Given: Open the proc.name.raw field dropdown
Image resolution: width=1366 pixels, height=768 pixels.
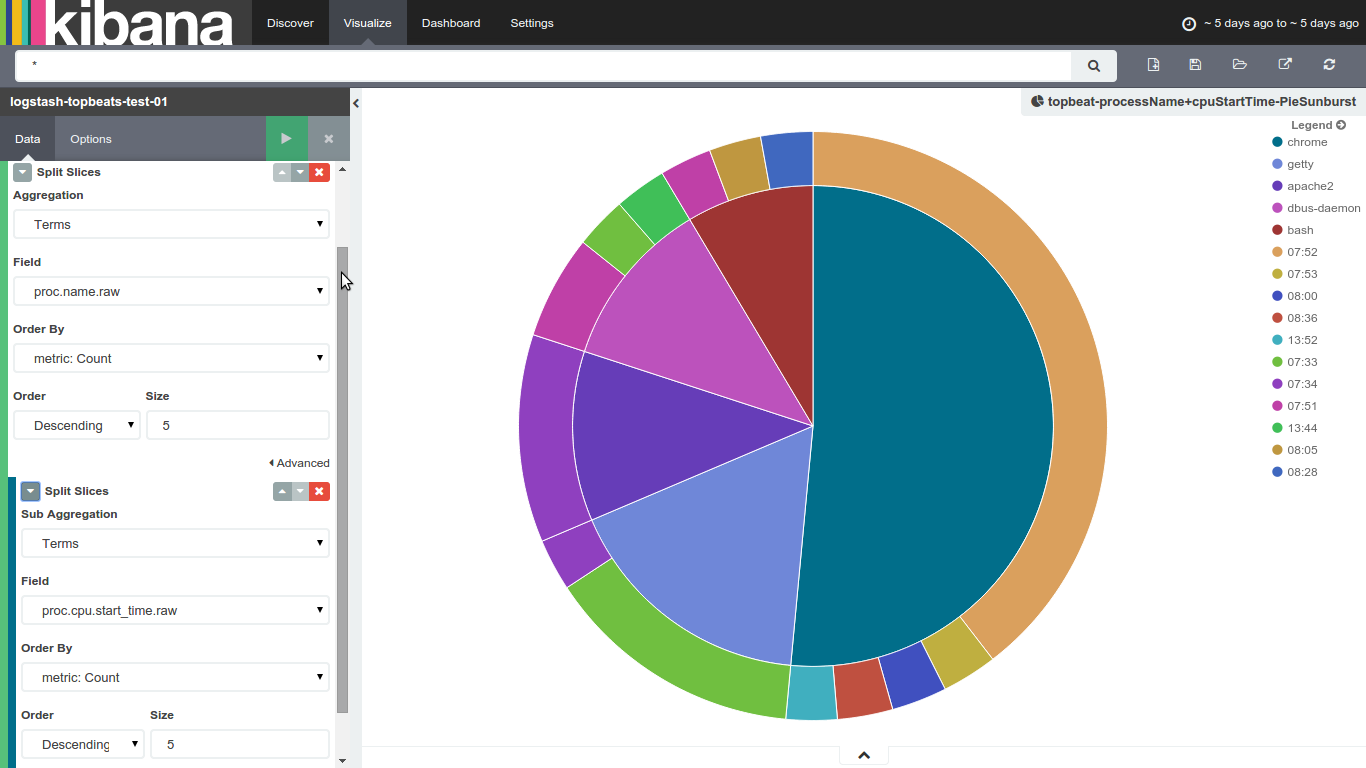Looking at the screenshot, I should [x=171, y=291].
